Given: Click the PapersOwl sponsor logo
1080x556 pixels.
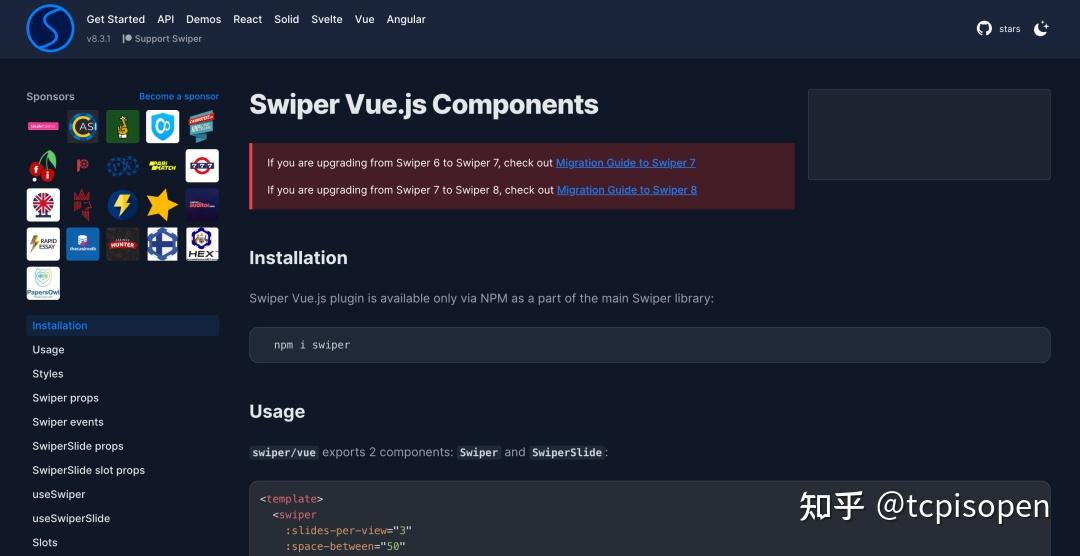Looking at the screenshot, I should point(43,283).
